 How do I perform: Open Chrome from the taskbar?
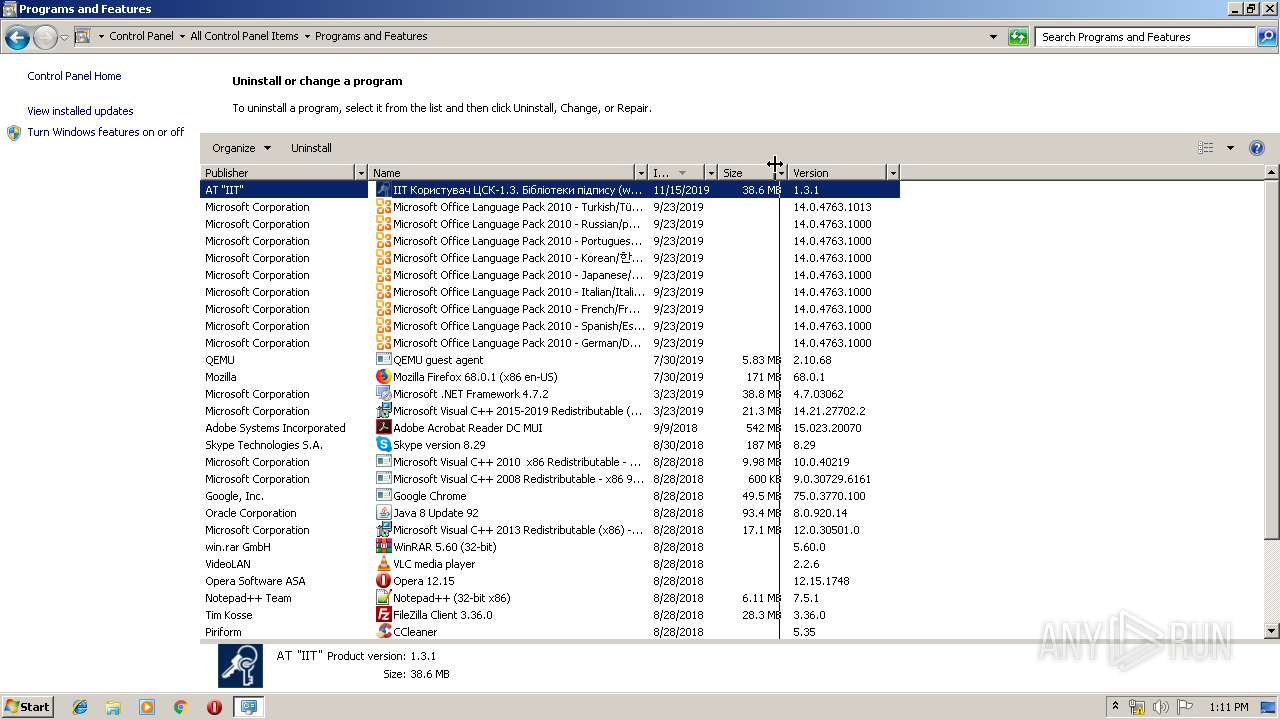(180, 707)
